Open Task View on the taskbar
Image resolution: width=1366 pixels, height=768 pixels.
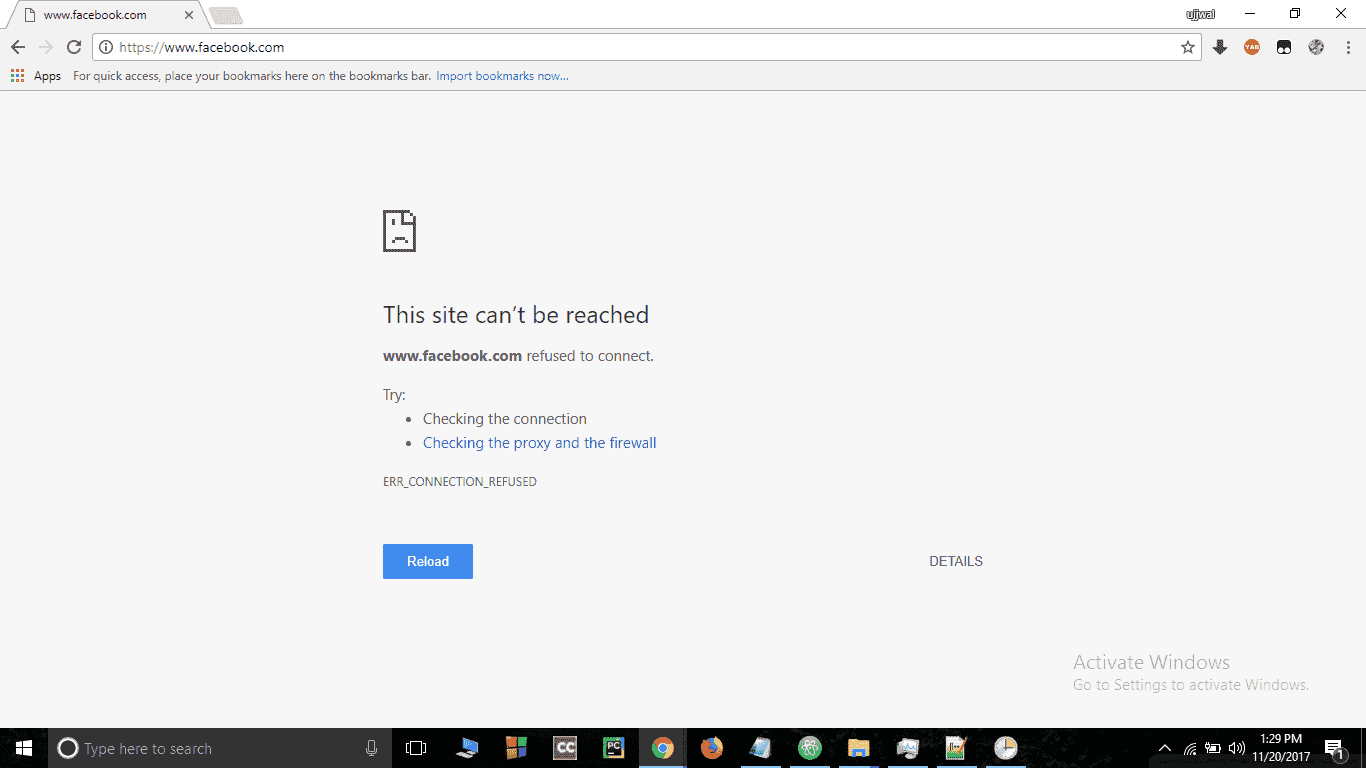click(416, 748)
